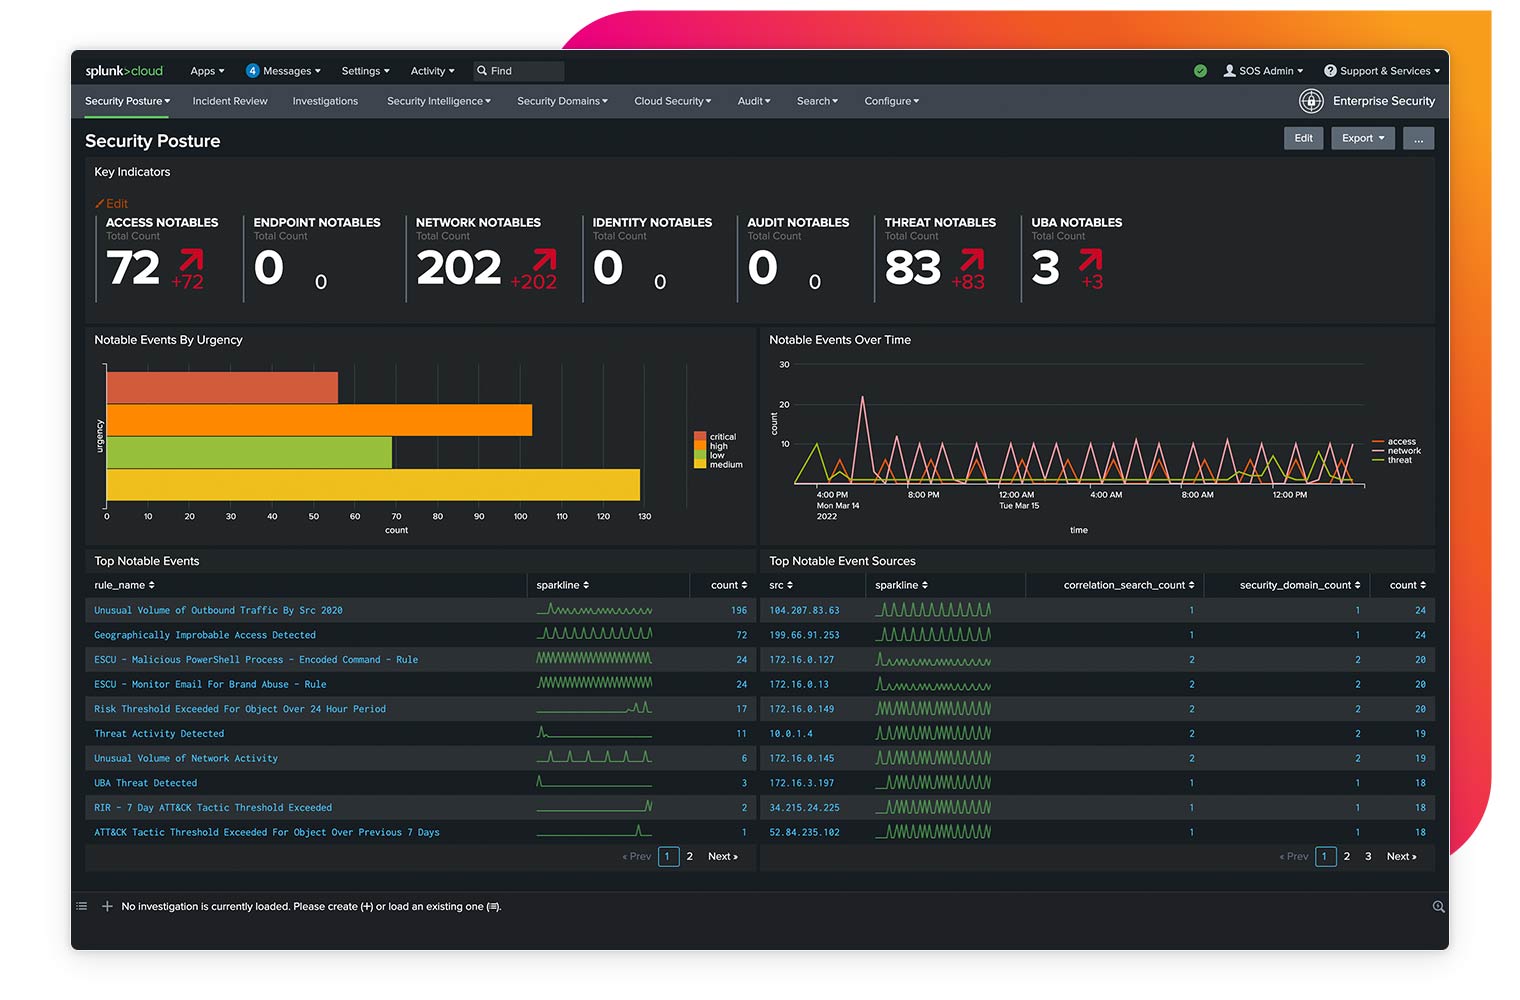Expand the Security Intelligence dropdown menu
Screen dimensions: 1520x1000
(x=438, y=101)
